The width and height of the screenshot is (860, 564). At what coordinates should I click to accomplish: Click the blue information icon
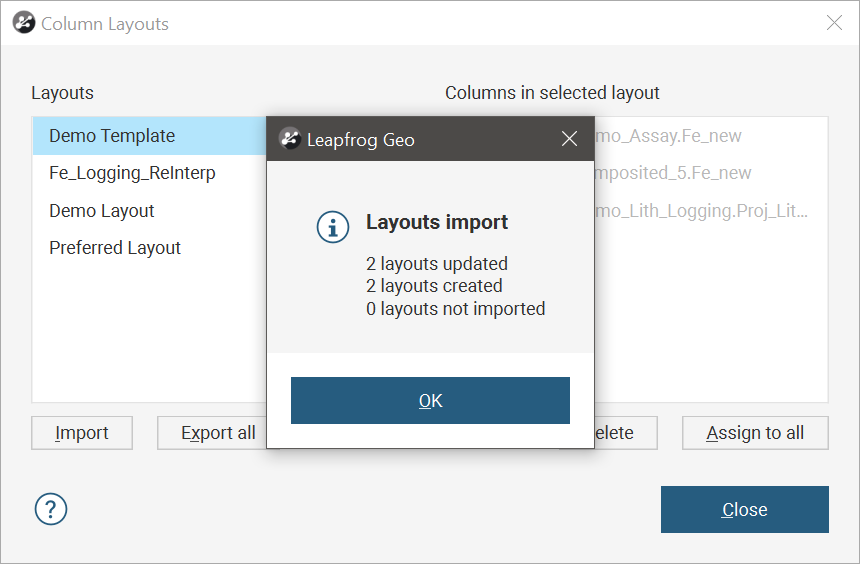click(x=332, y=227)
